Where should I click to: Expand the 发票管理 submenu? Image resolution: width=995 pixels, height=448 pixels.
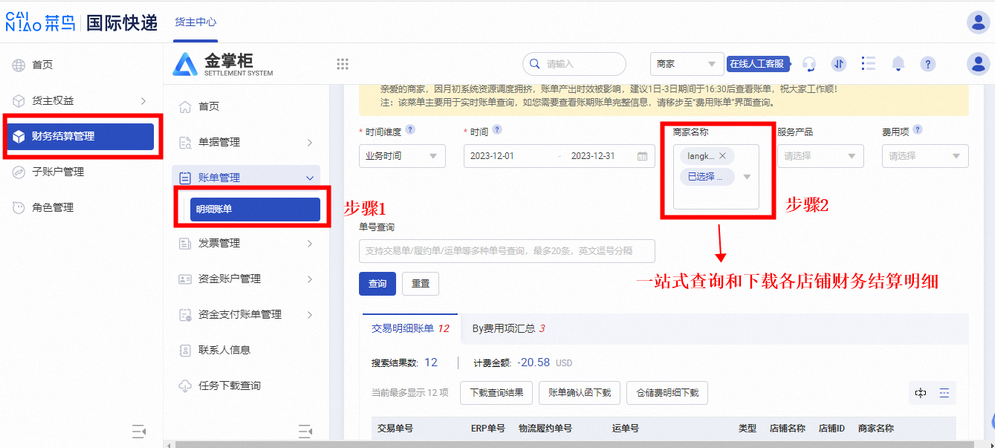[310, 243]
